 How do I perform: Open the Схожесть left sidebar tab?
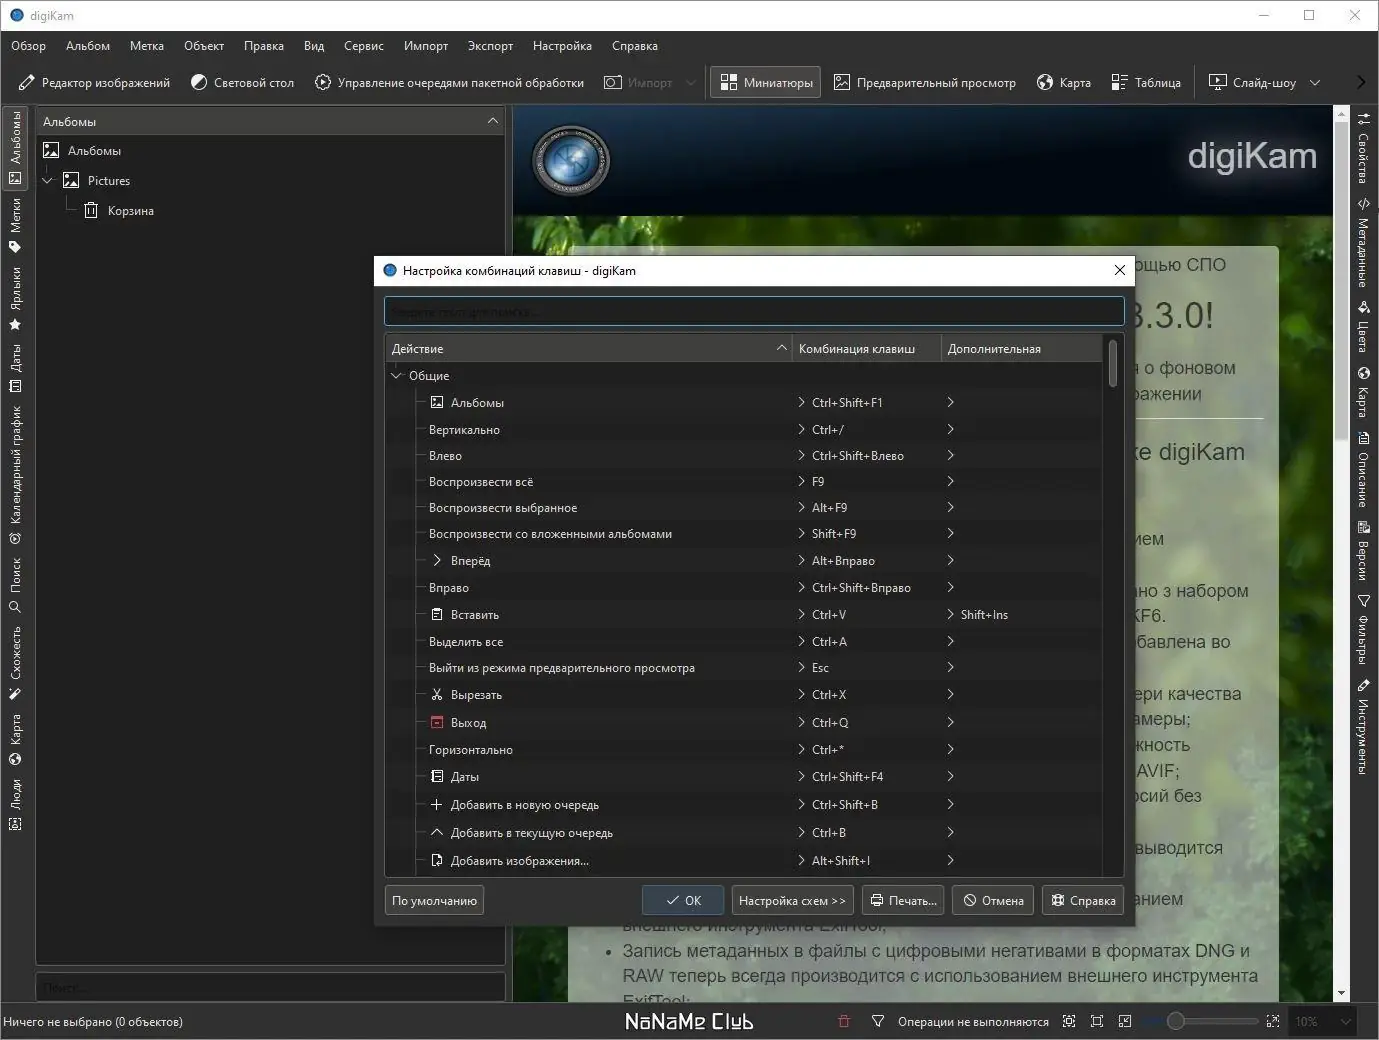[15, 664]
